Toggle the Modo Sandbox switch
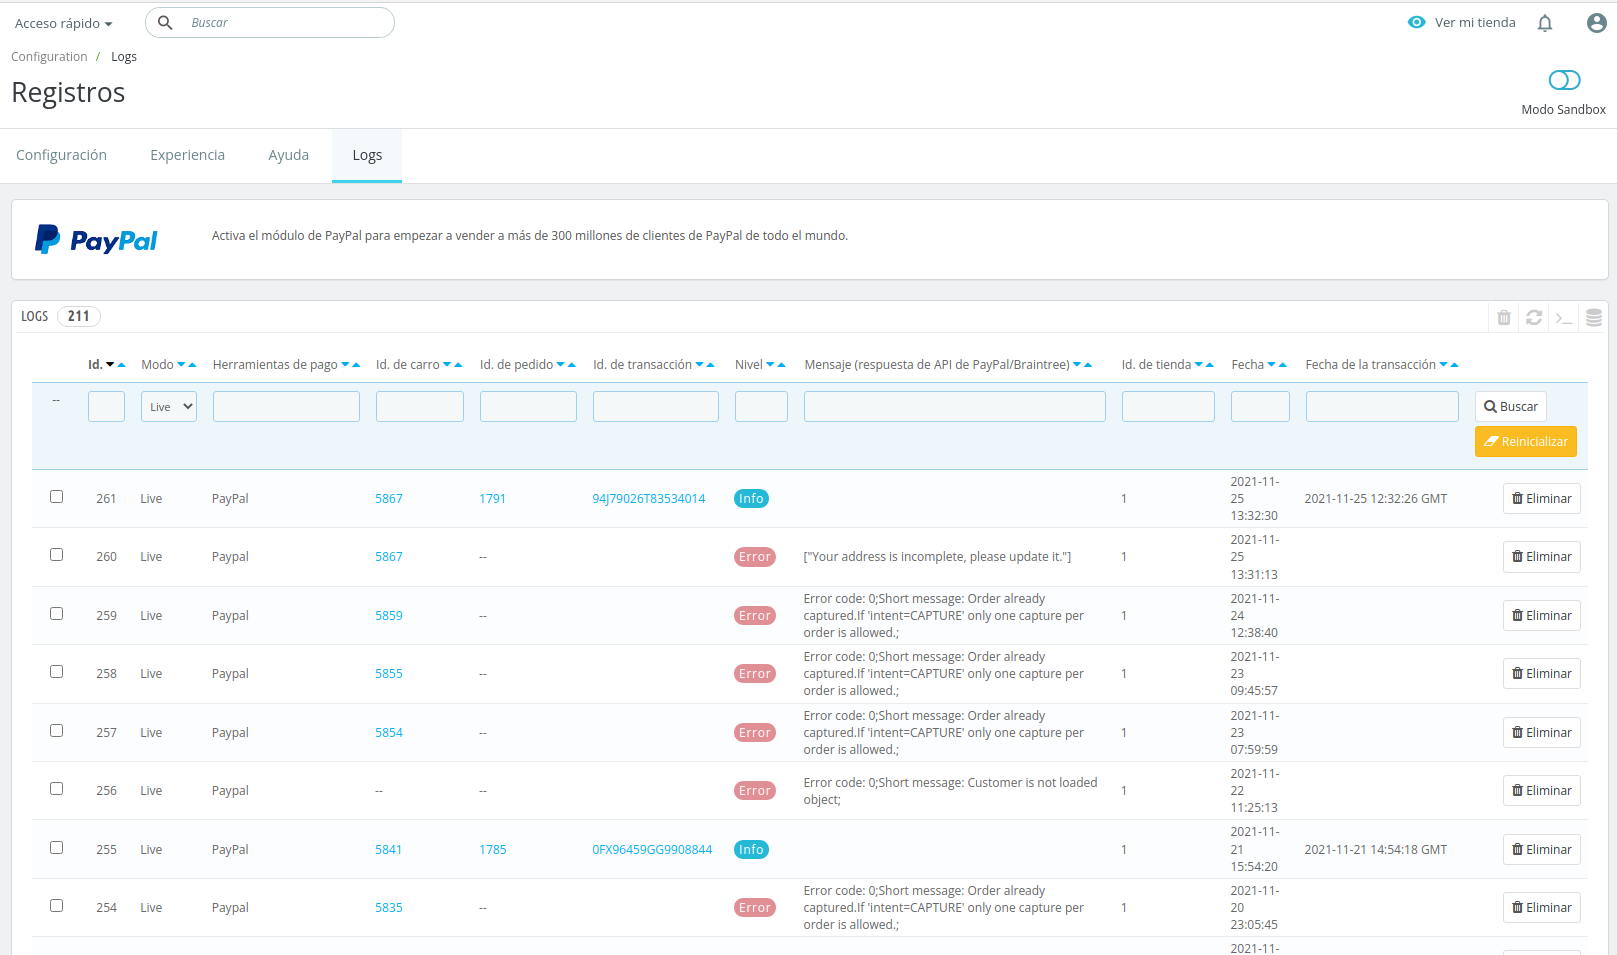This screenshot has width=1617, height=955. pos(1564,80)
